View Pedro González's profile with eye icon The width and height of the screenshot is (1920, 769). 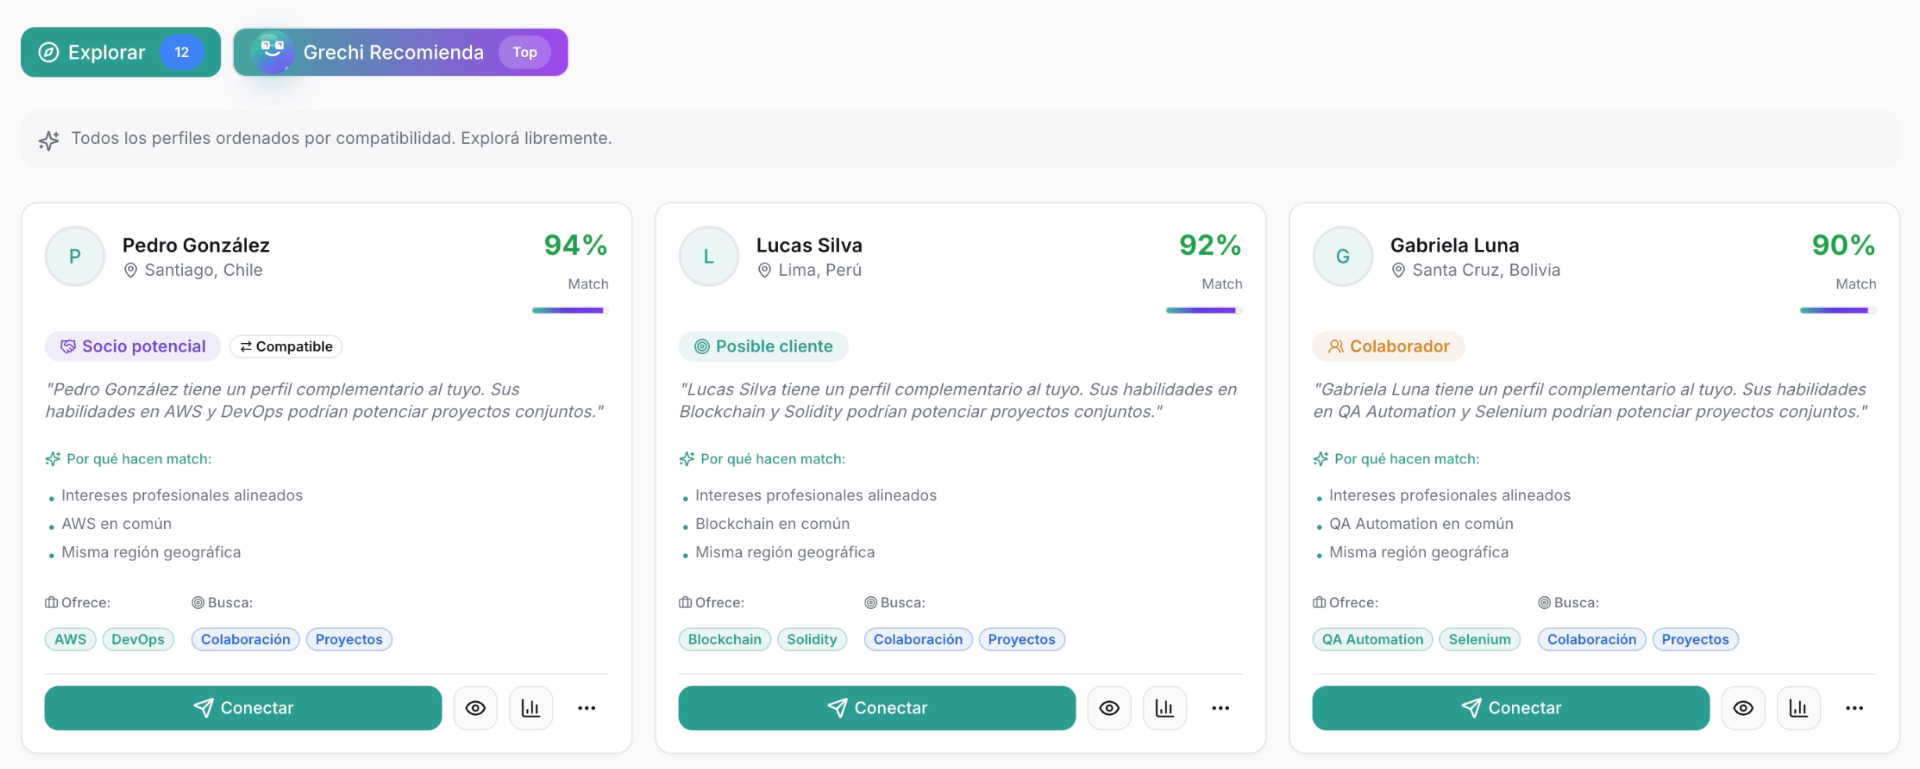(x=475, y=708)
